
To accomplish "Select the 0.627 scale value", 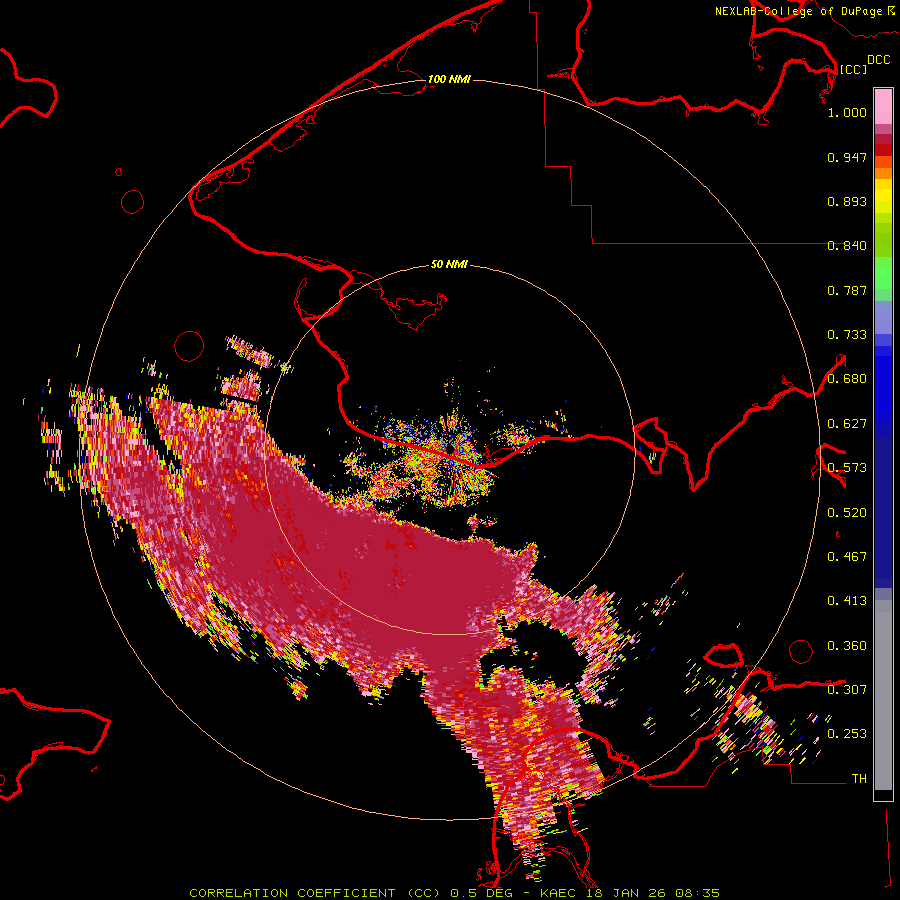I will click(847, 424).
